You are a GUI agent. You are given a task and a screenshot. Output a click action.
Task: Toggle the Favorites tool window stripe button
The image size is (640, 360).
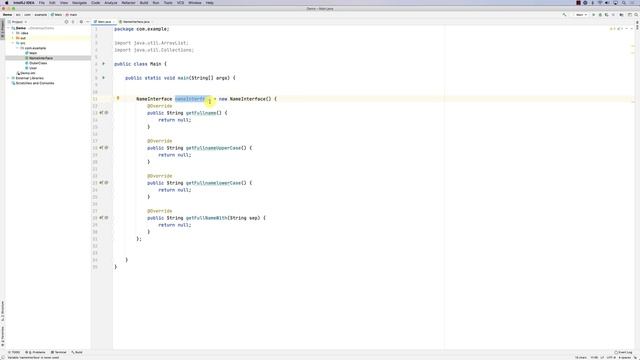click(x=2, y=336)
